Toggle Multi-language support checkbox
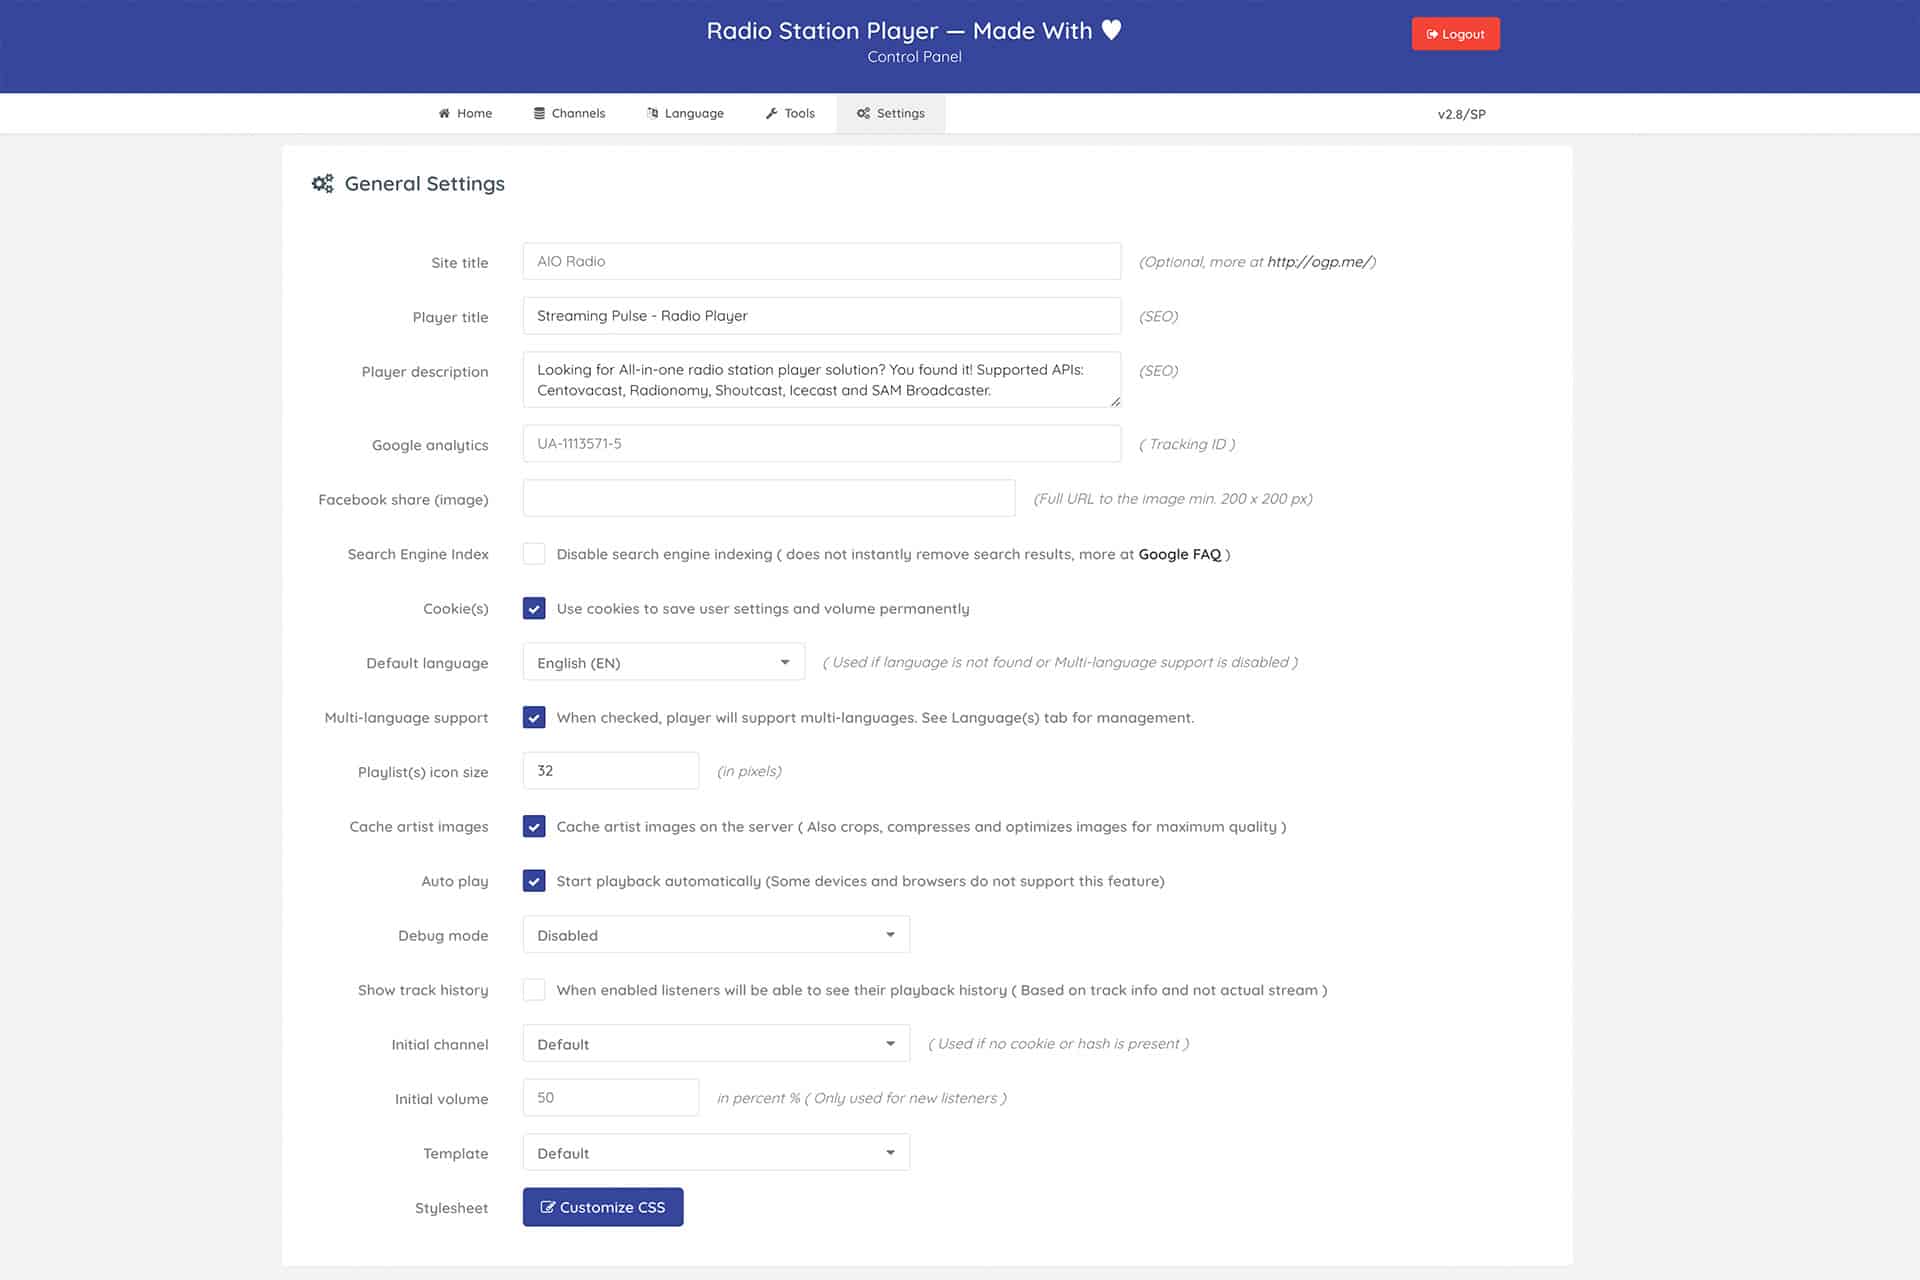Viewport: 1920px width, 1280px height. coord(534,717)
